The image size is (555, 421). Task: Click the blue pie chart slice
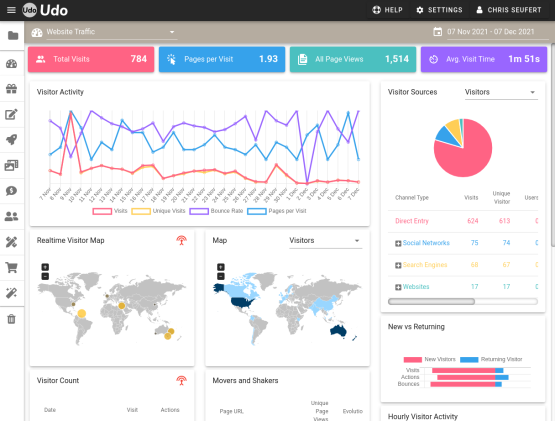[447, 137]
